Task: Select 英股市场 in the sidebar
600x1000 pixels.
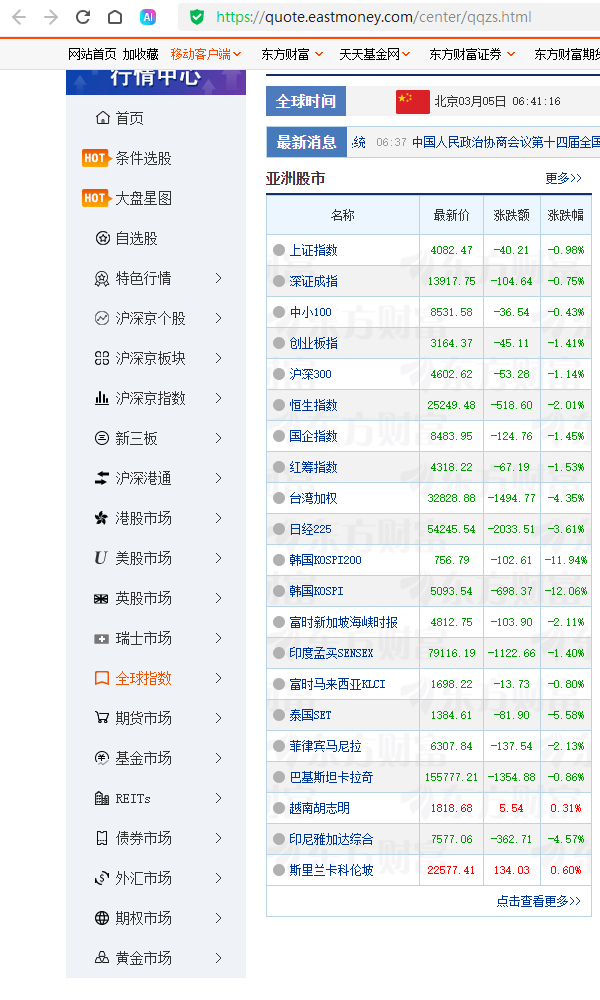Action: click(x=143, y=598)
